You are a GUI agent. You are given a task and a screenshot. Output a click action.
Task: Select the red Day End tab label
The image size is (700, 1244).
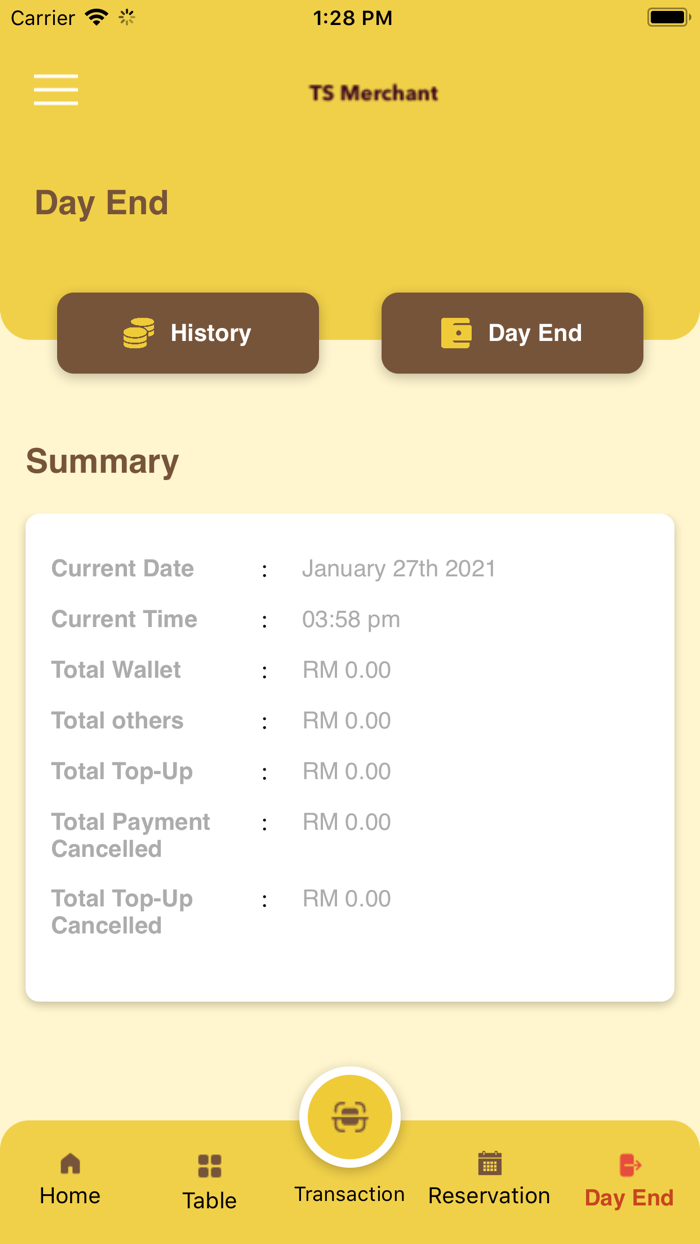click(629, 1198)
